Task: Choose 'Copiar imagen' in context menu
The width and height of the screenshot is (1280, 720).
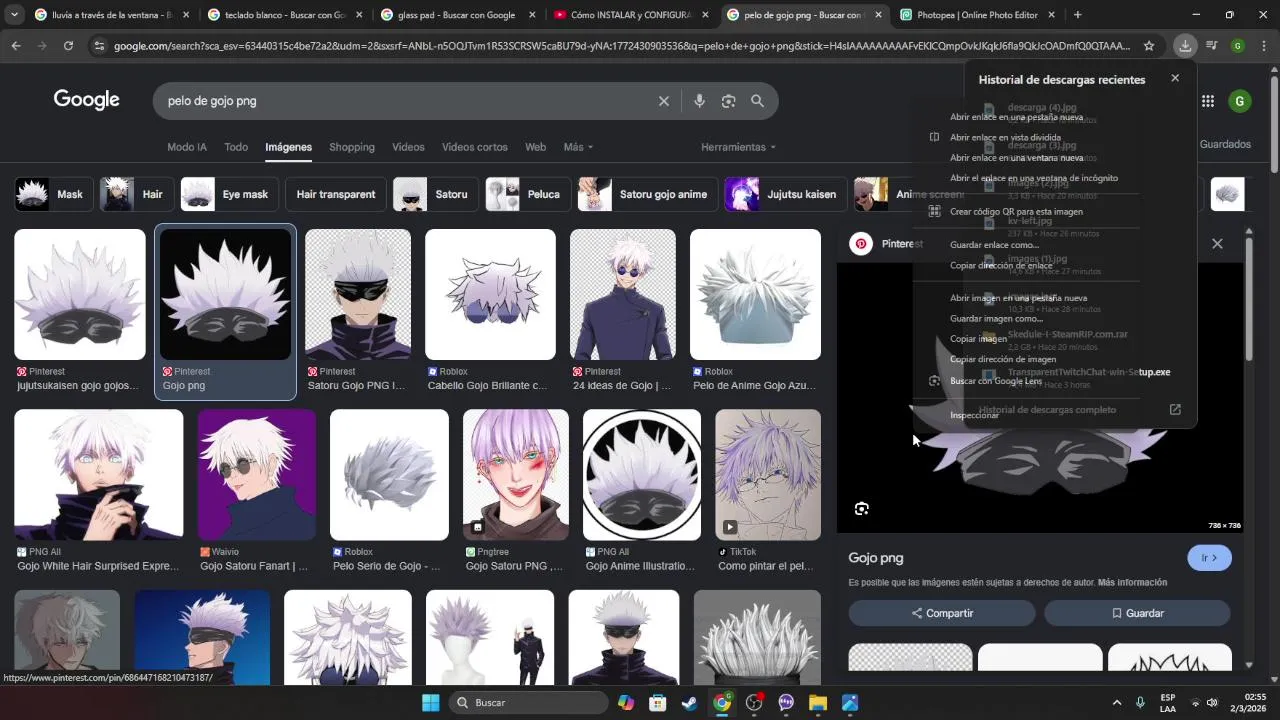Action: (978, 339)
